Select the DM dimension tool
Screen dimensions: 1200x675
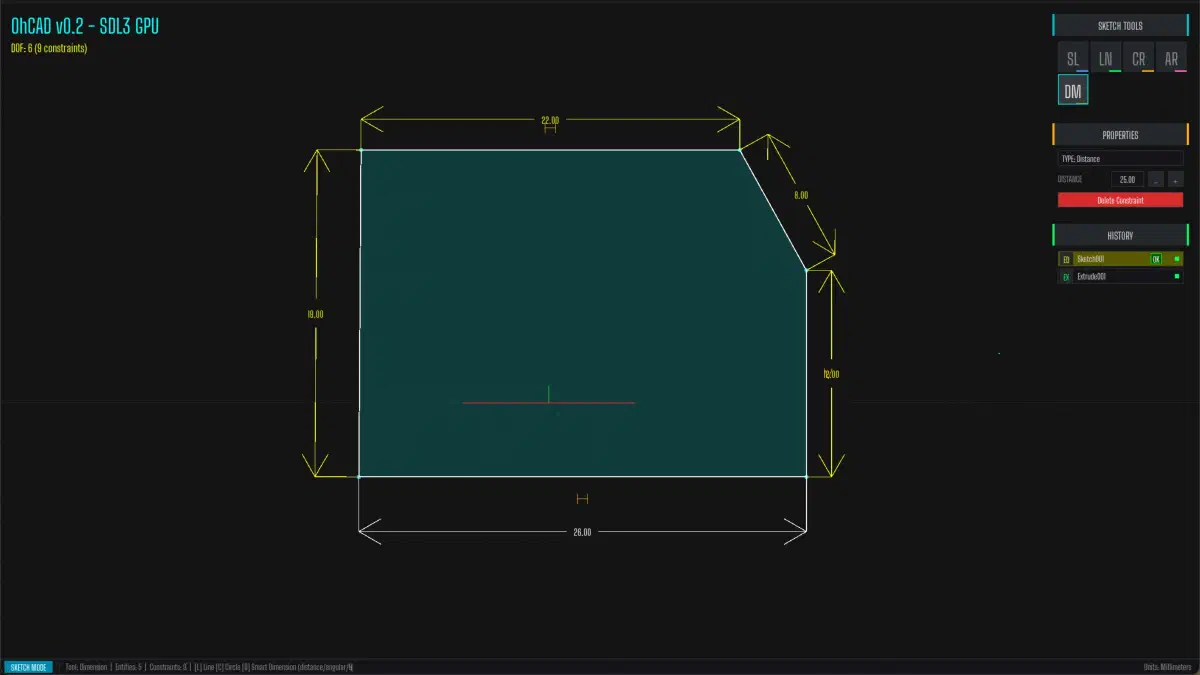pyautogui.click(x=1073, y=91)
